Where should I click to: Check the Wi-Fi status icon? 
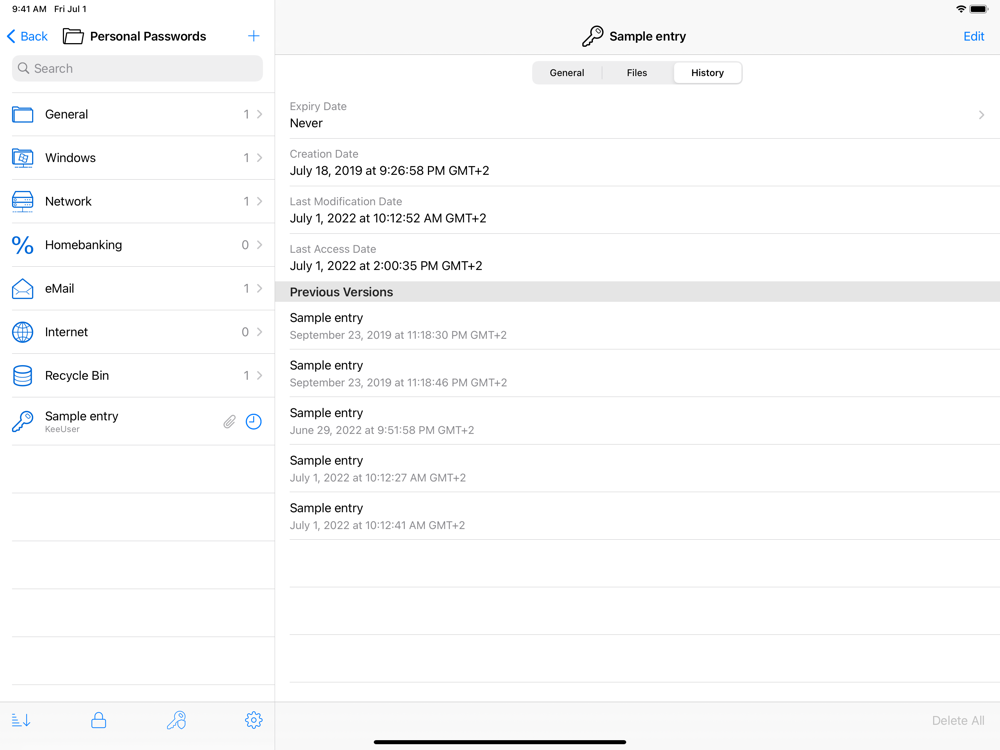click(961, 9)
